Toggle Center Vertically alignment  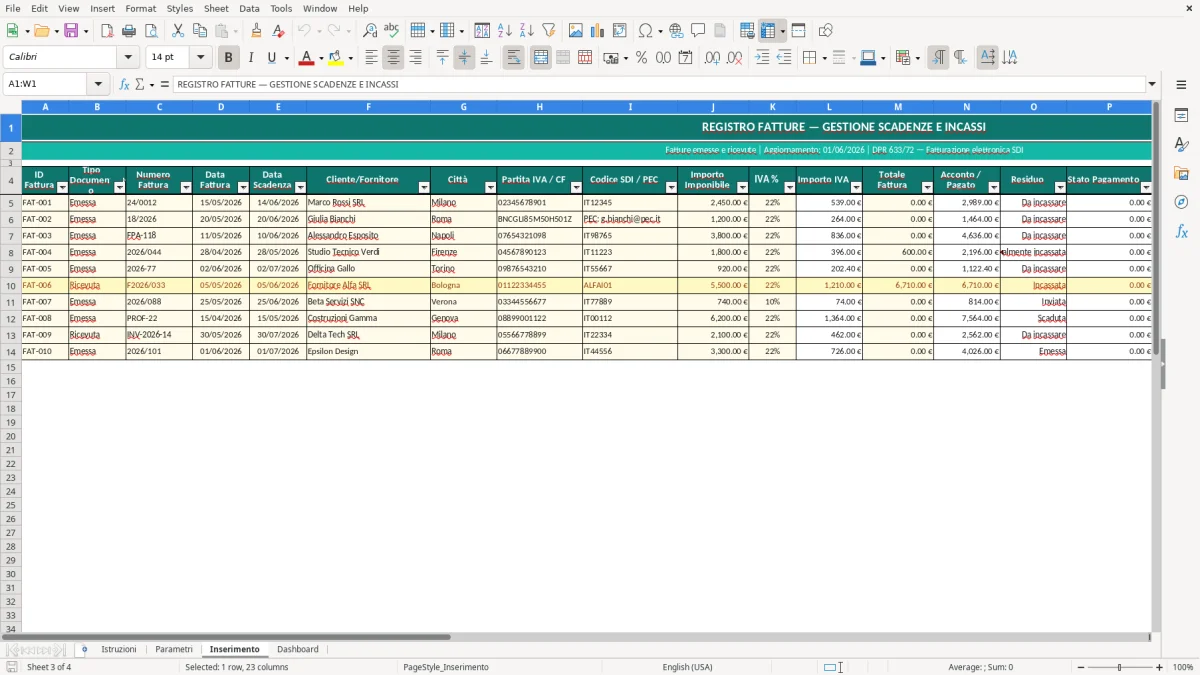tap(464, 58)
